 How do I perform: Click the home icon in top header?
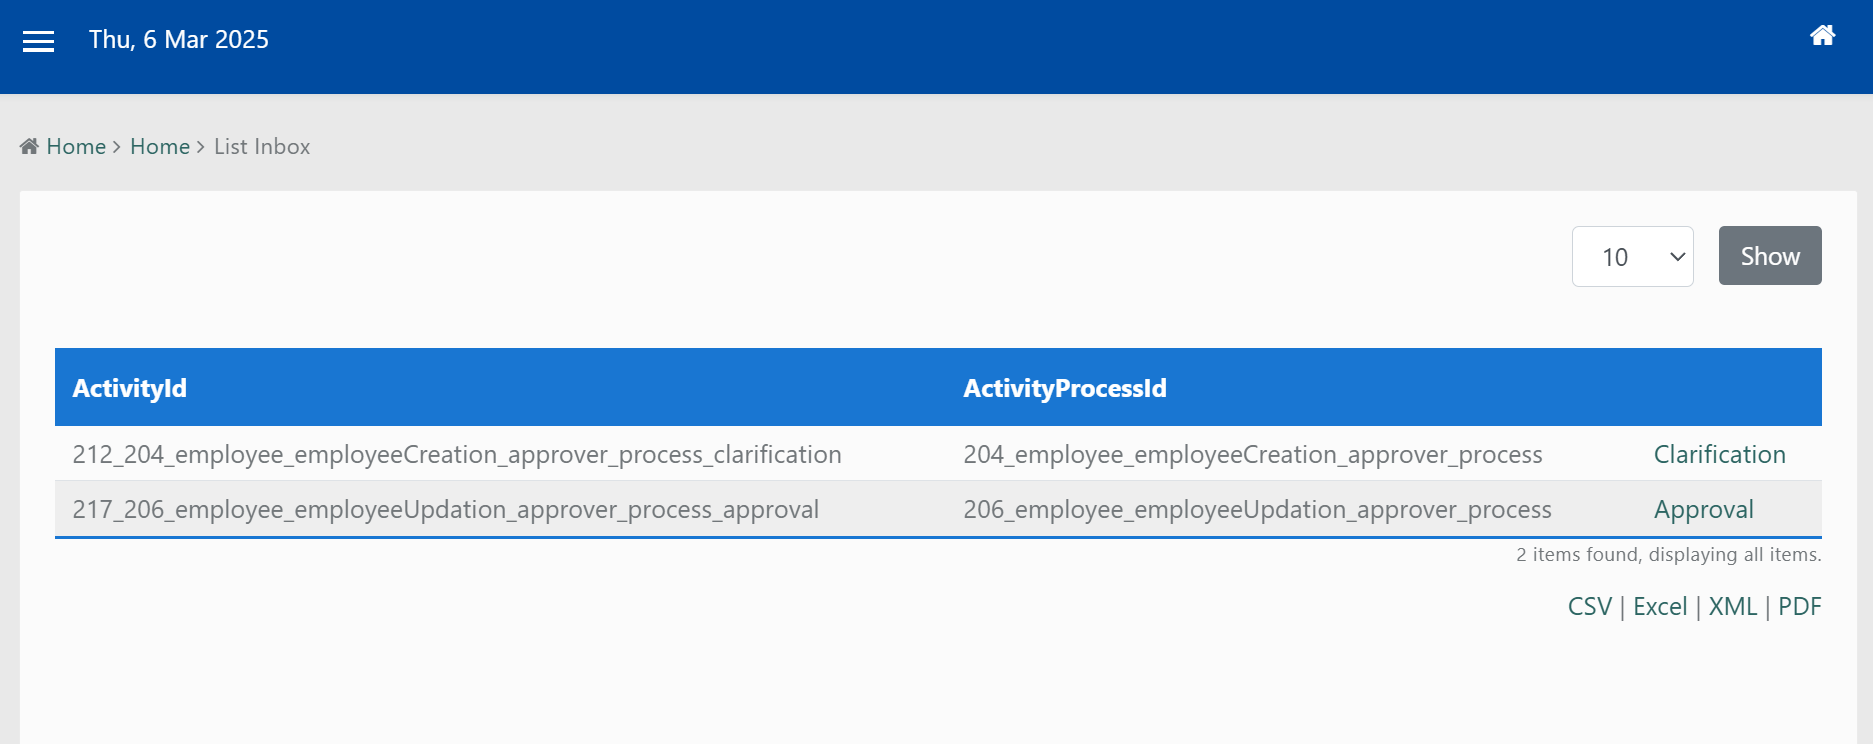(1822, 36)
